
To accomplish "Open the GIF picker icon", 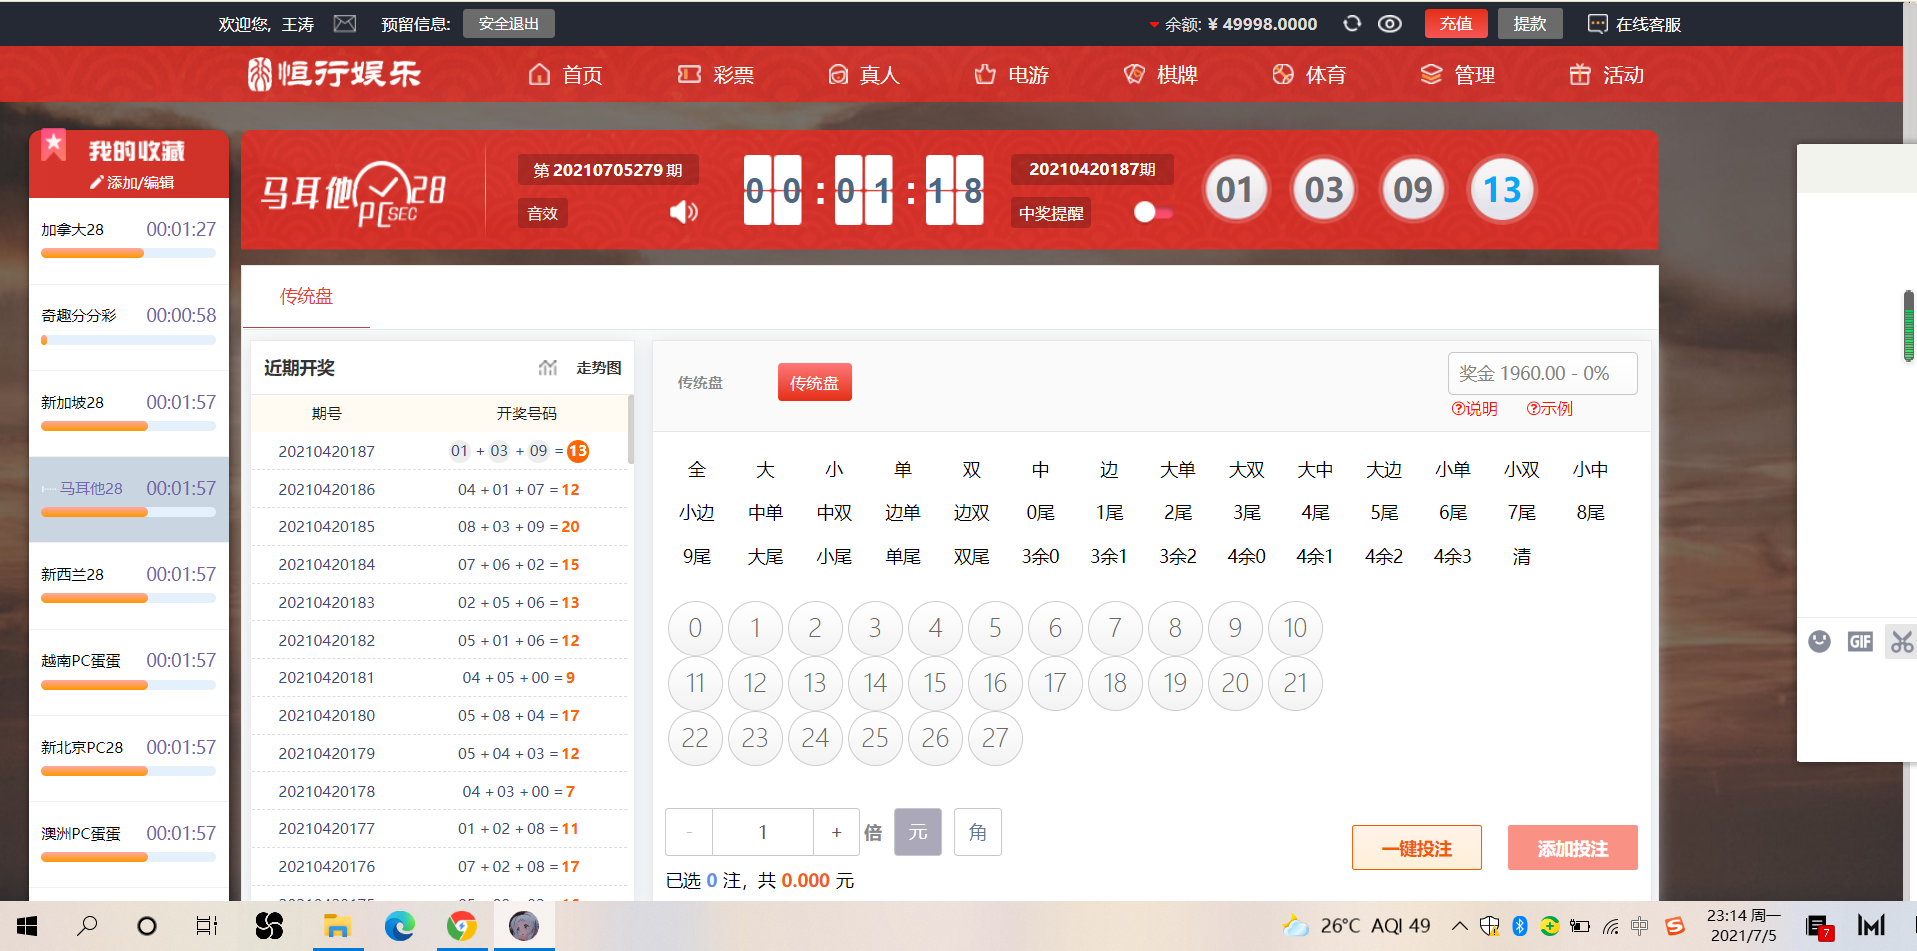I will tap(1860, 641).
